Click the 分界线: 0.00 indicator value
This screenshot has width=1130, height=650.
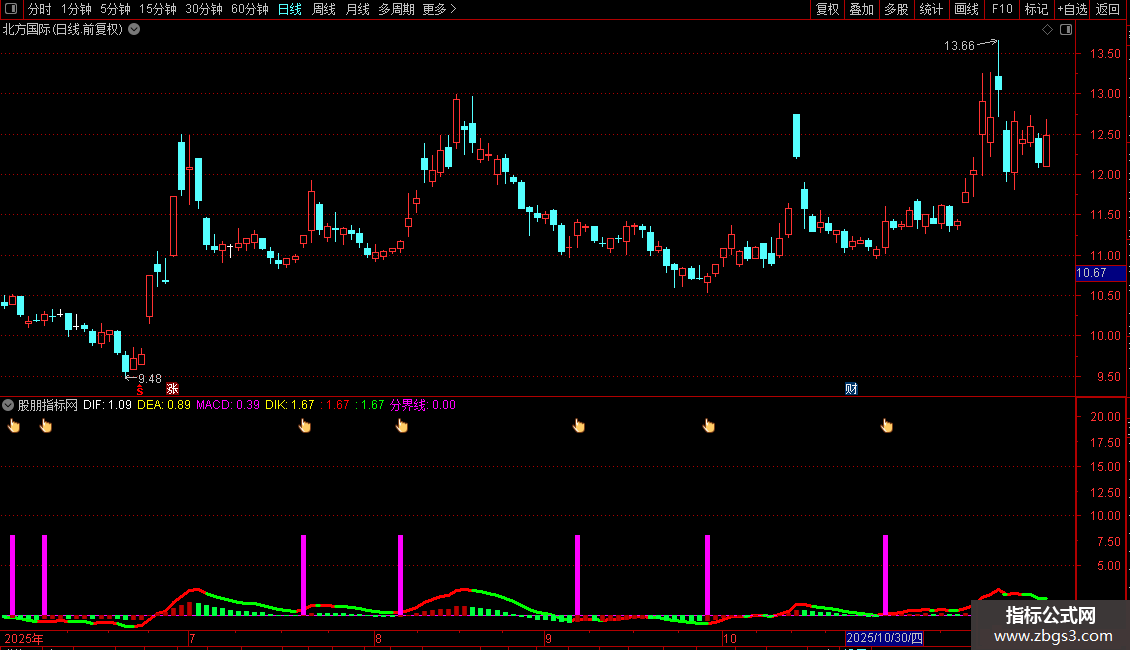pyautogui.click(x=423, y=405)
